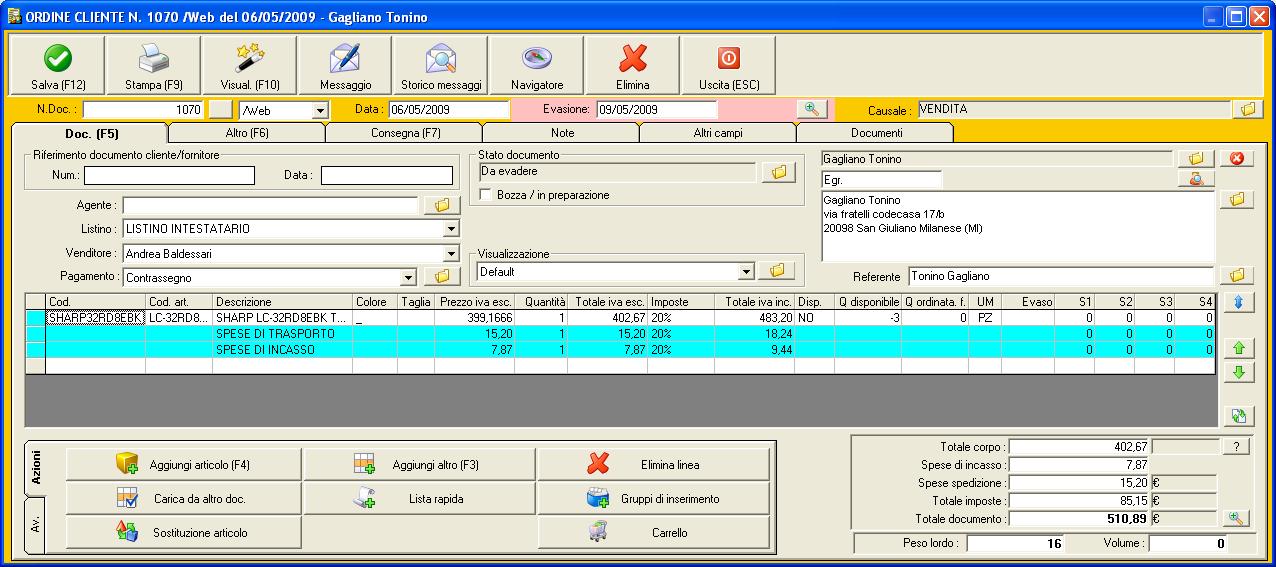Image resolution: width=1276 pixels, height=567 pixels.
Task: Switch to the Consegna (F7) tab
Action: click(405, 133)
